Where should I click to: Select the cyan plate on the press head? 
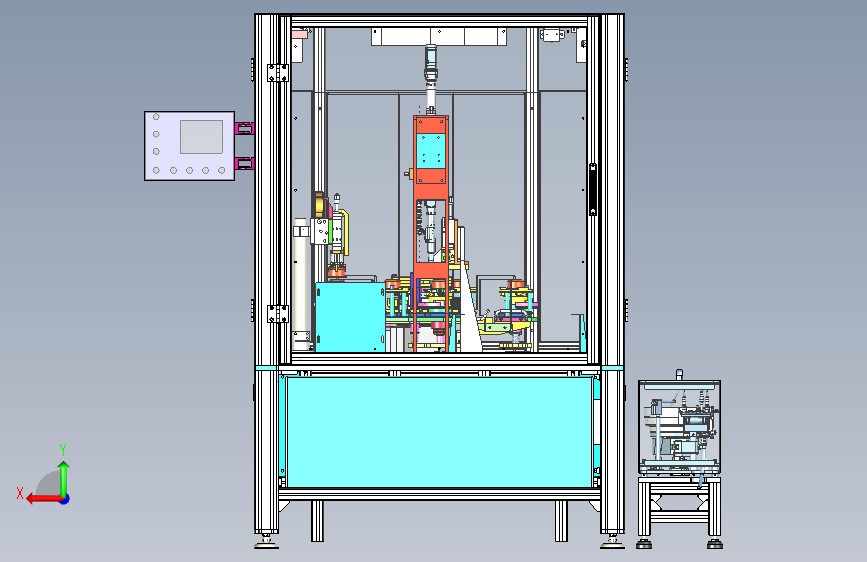pos(431,150)
